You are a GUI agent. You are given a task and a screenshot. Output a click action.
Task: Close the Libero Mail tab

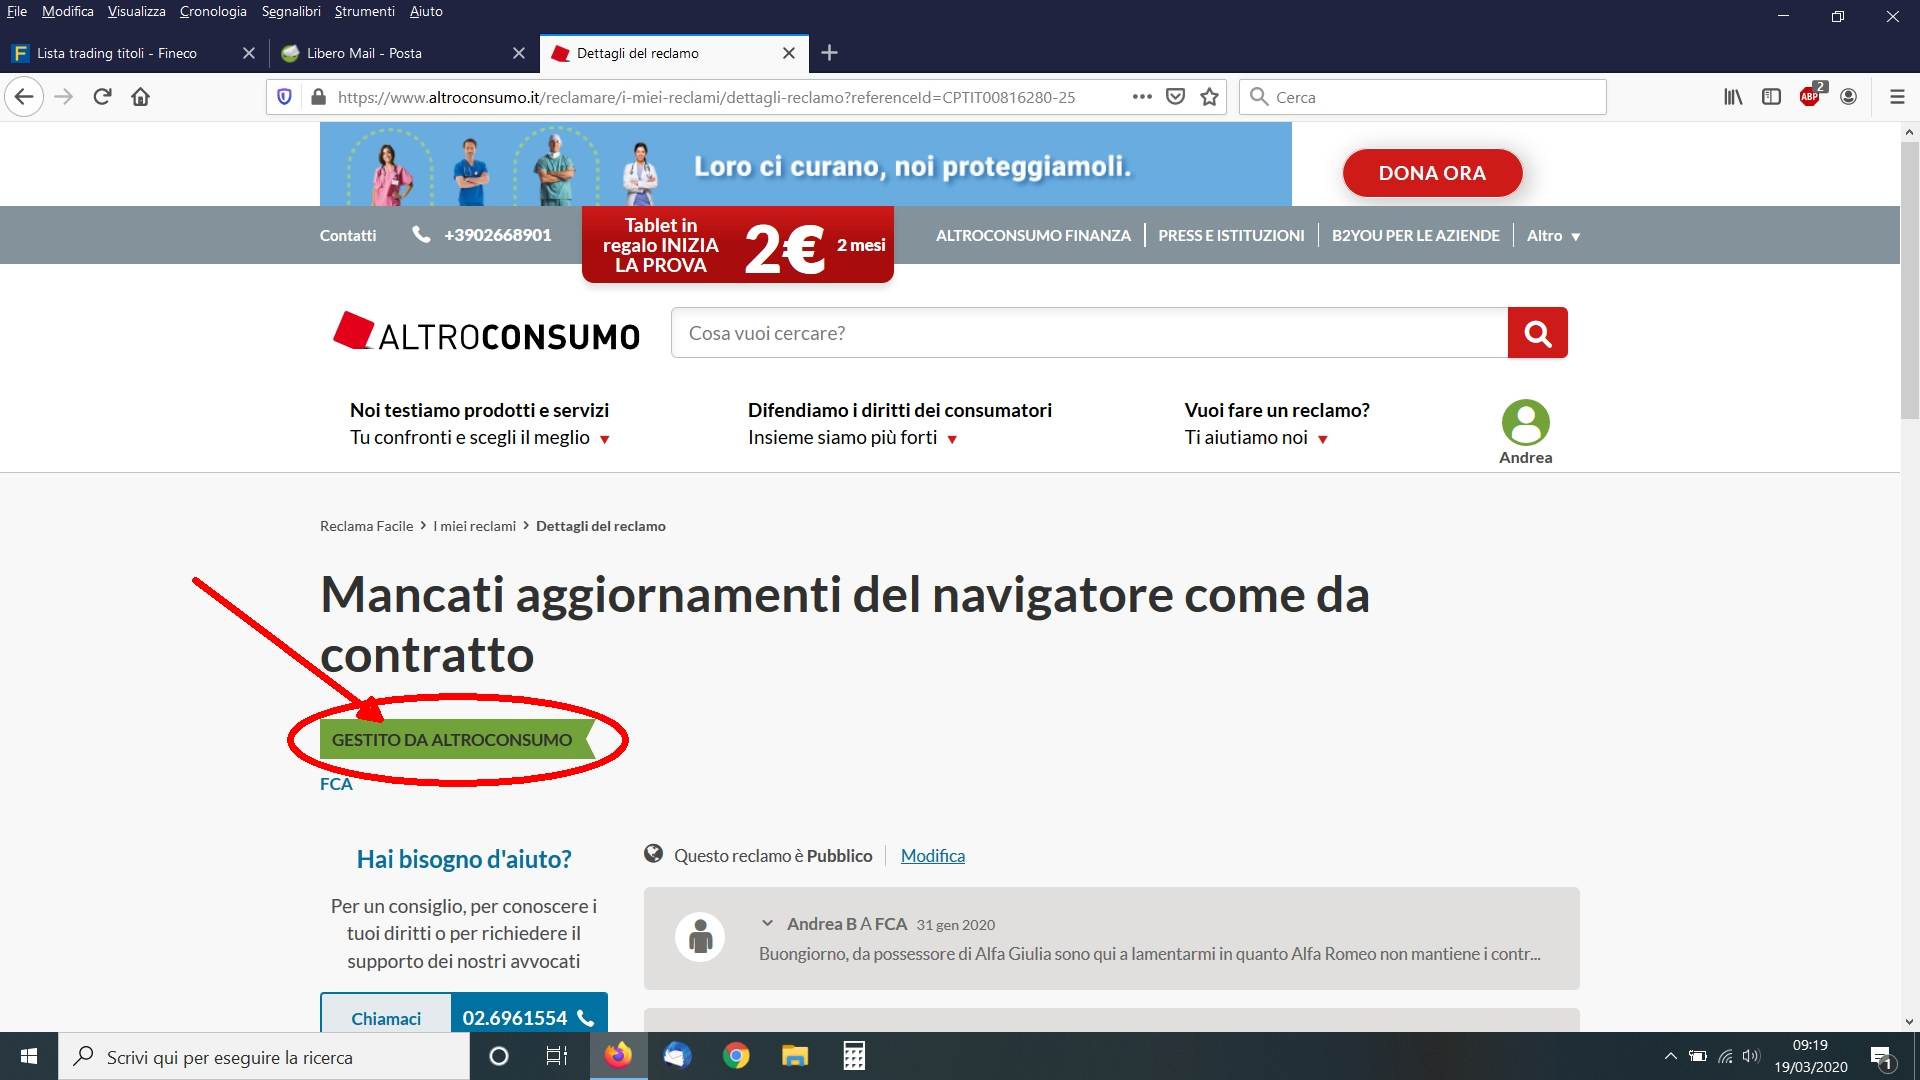[x=519, y=53]
